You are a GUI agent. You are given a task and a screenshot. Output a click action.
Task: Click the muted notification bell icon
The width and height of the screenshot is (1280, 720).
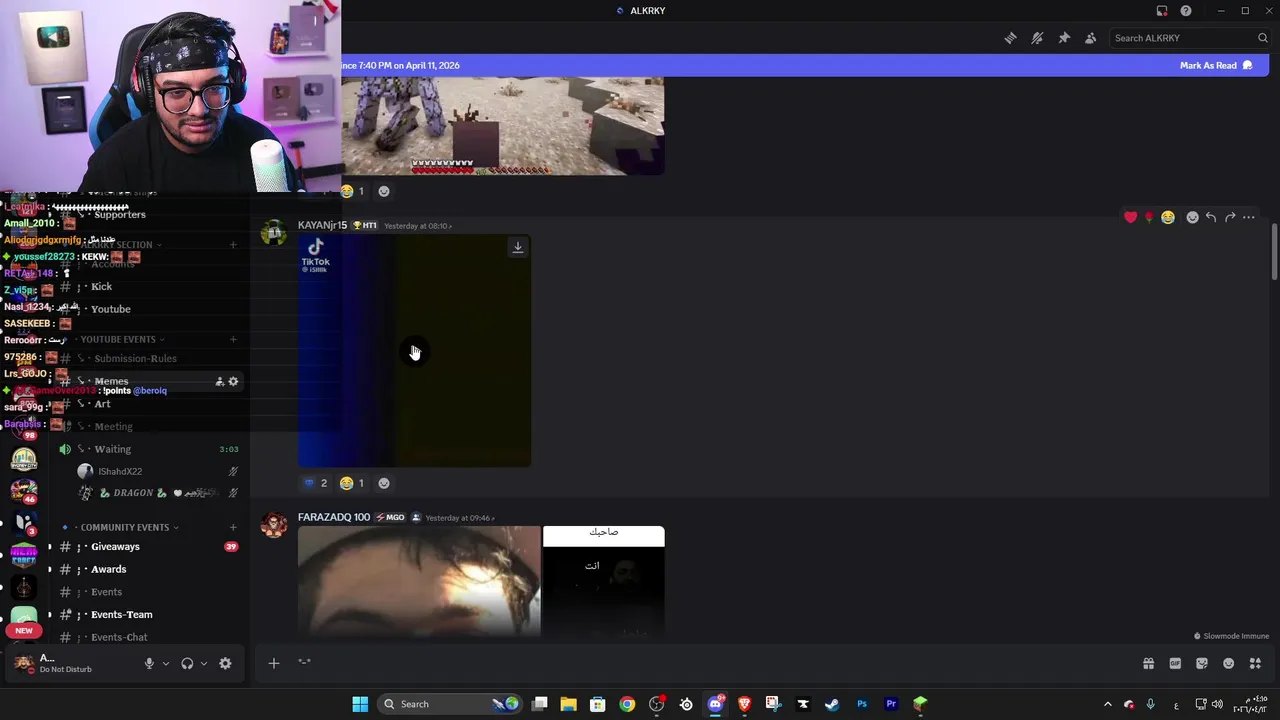coord(1037,38)
